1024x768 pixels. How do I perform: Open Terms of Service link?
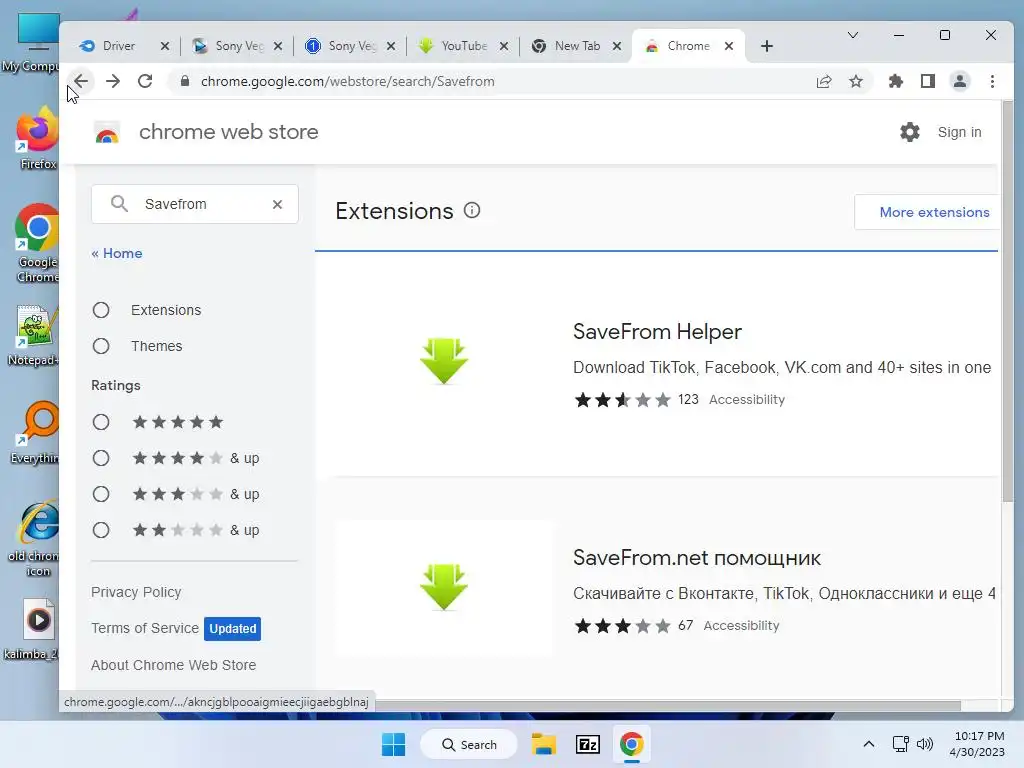pyautogui.click(x=145, y=628)
